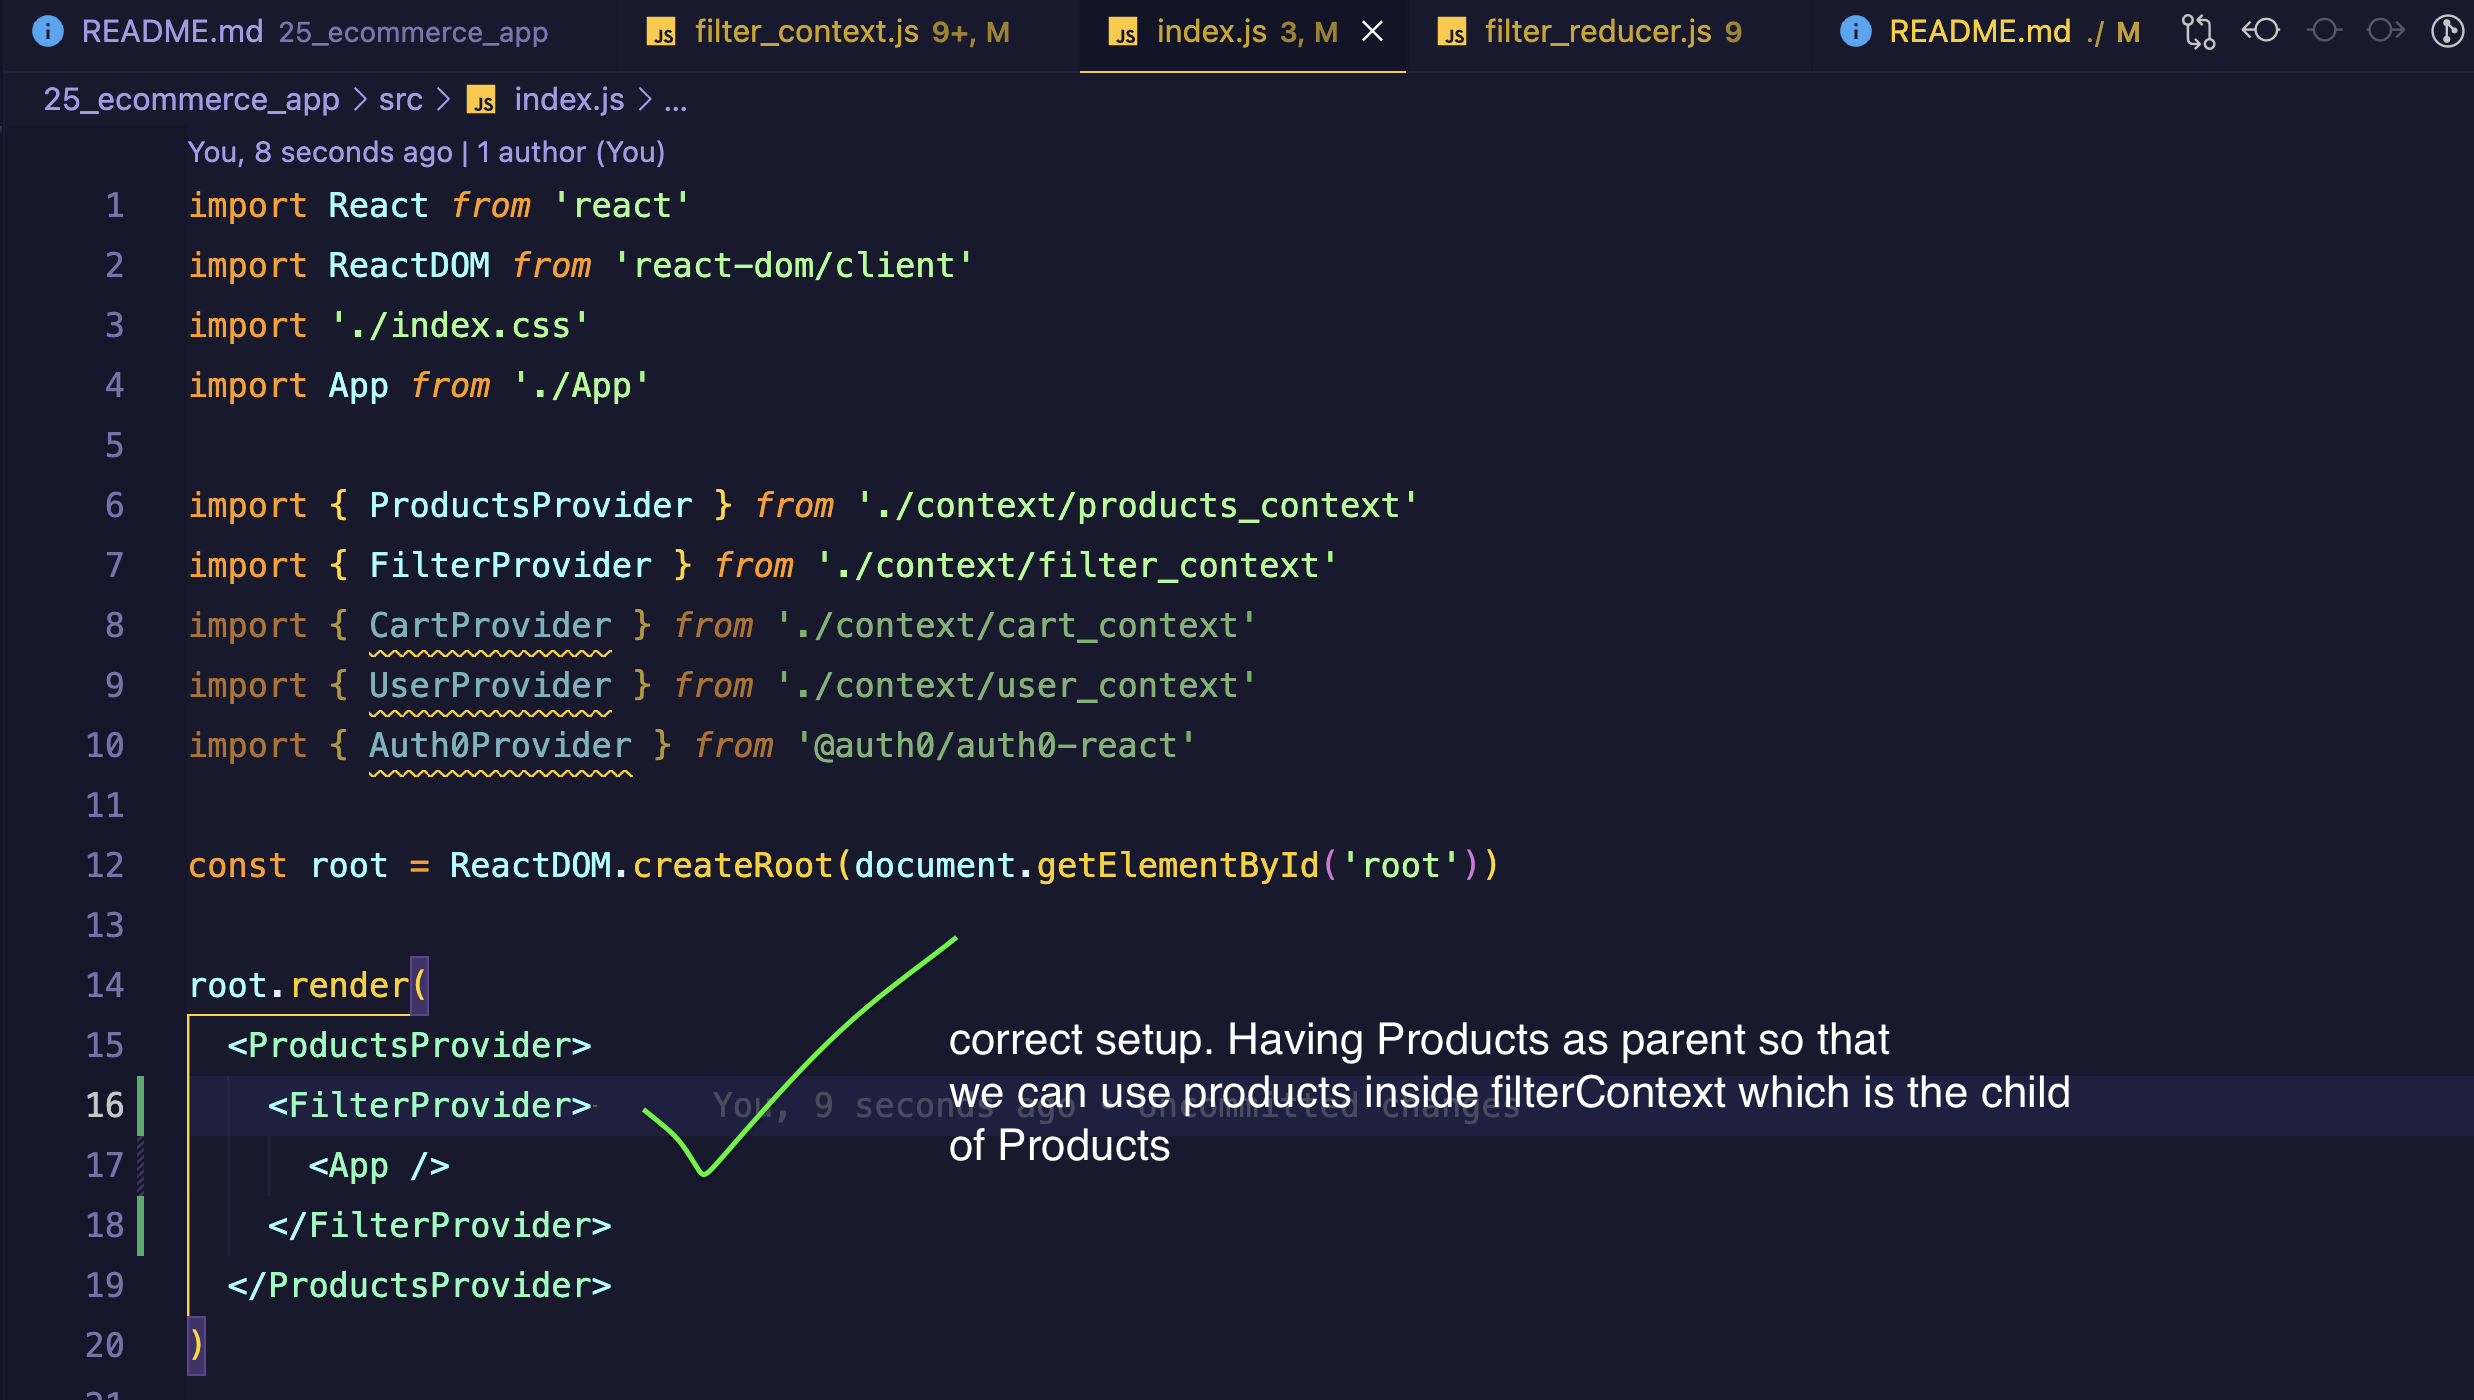Click the breadcrumb ellipsis symbol item

tap(676, 100)
